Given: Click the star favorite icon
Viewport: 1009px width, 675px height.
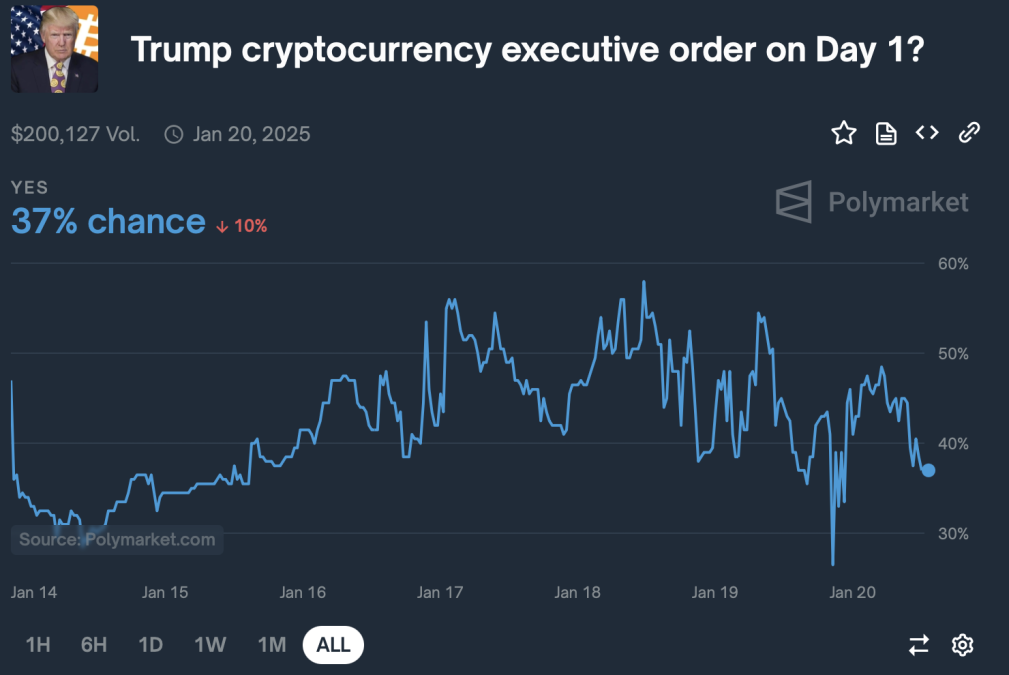Looking at the screenshot, I should 844,133.
